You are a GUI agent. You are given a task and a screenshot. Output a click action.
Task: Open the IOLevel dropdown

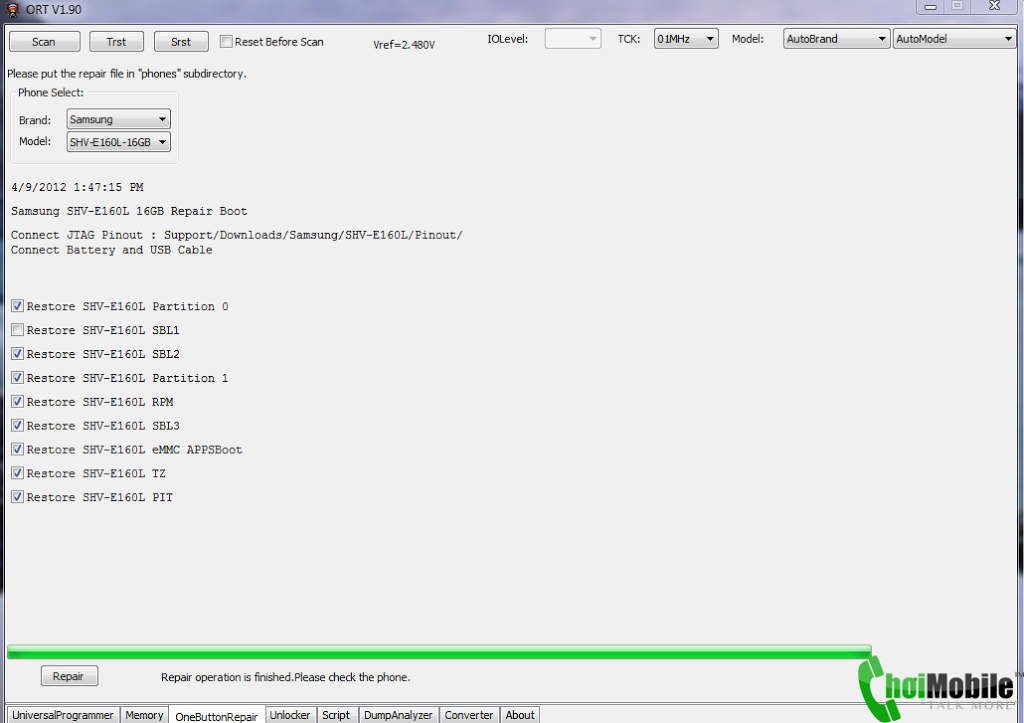point(573,39)
